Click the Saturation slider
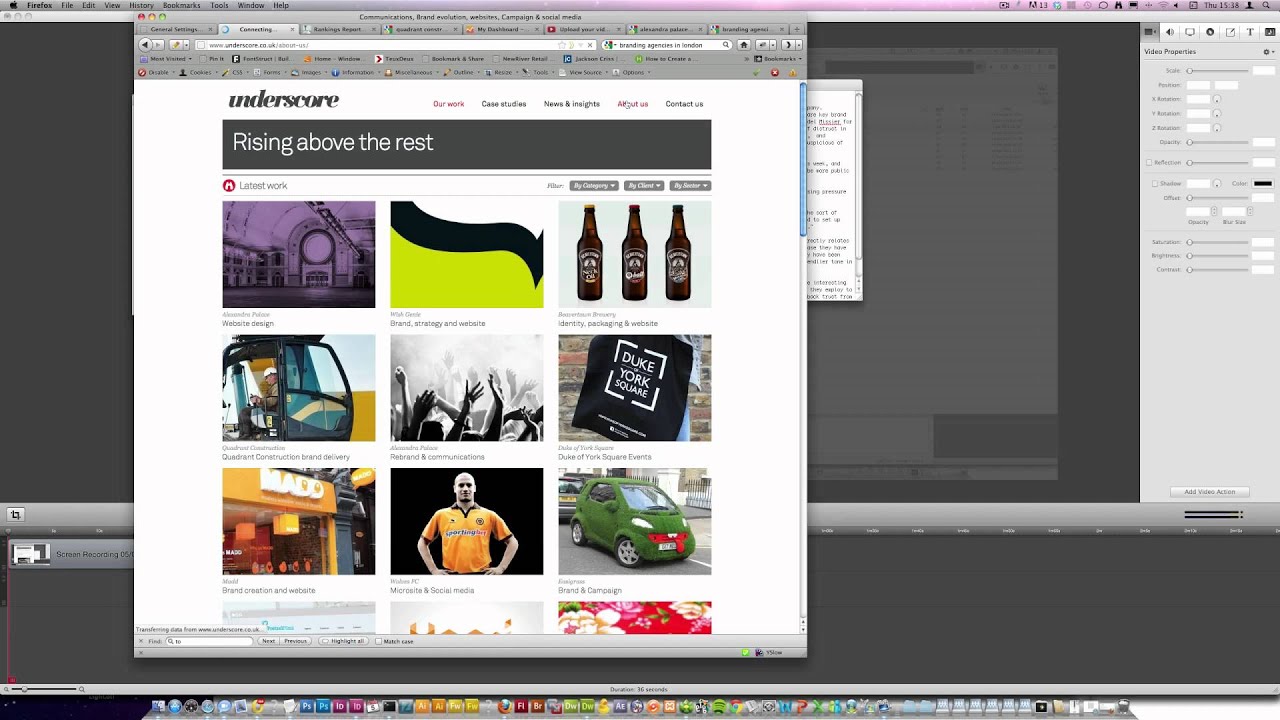The image size is (1280, 720). coord(1217,242)
